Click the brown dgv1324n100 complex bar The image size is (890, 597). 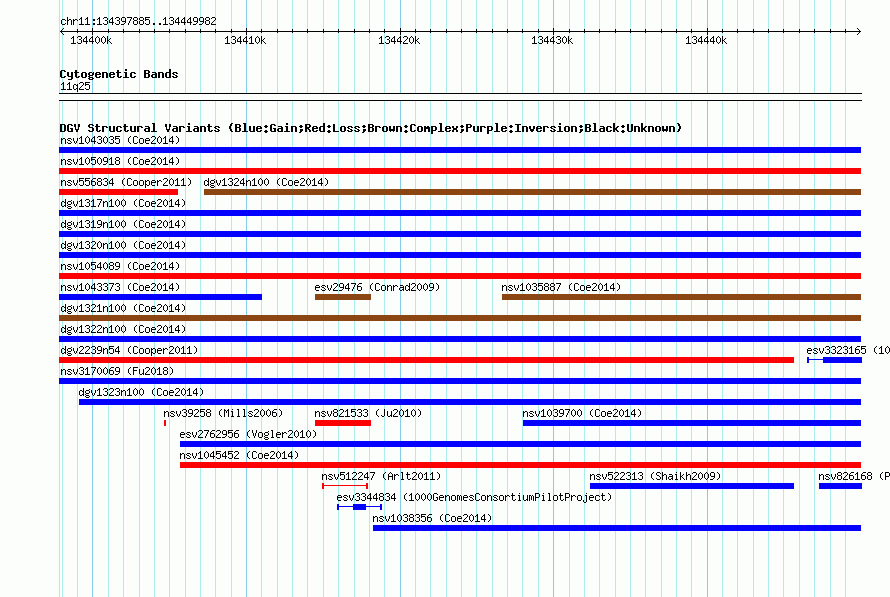pos(532,192)
